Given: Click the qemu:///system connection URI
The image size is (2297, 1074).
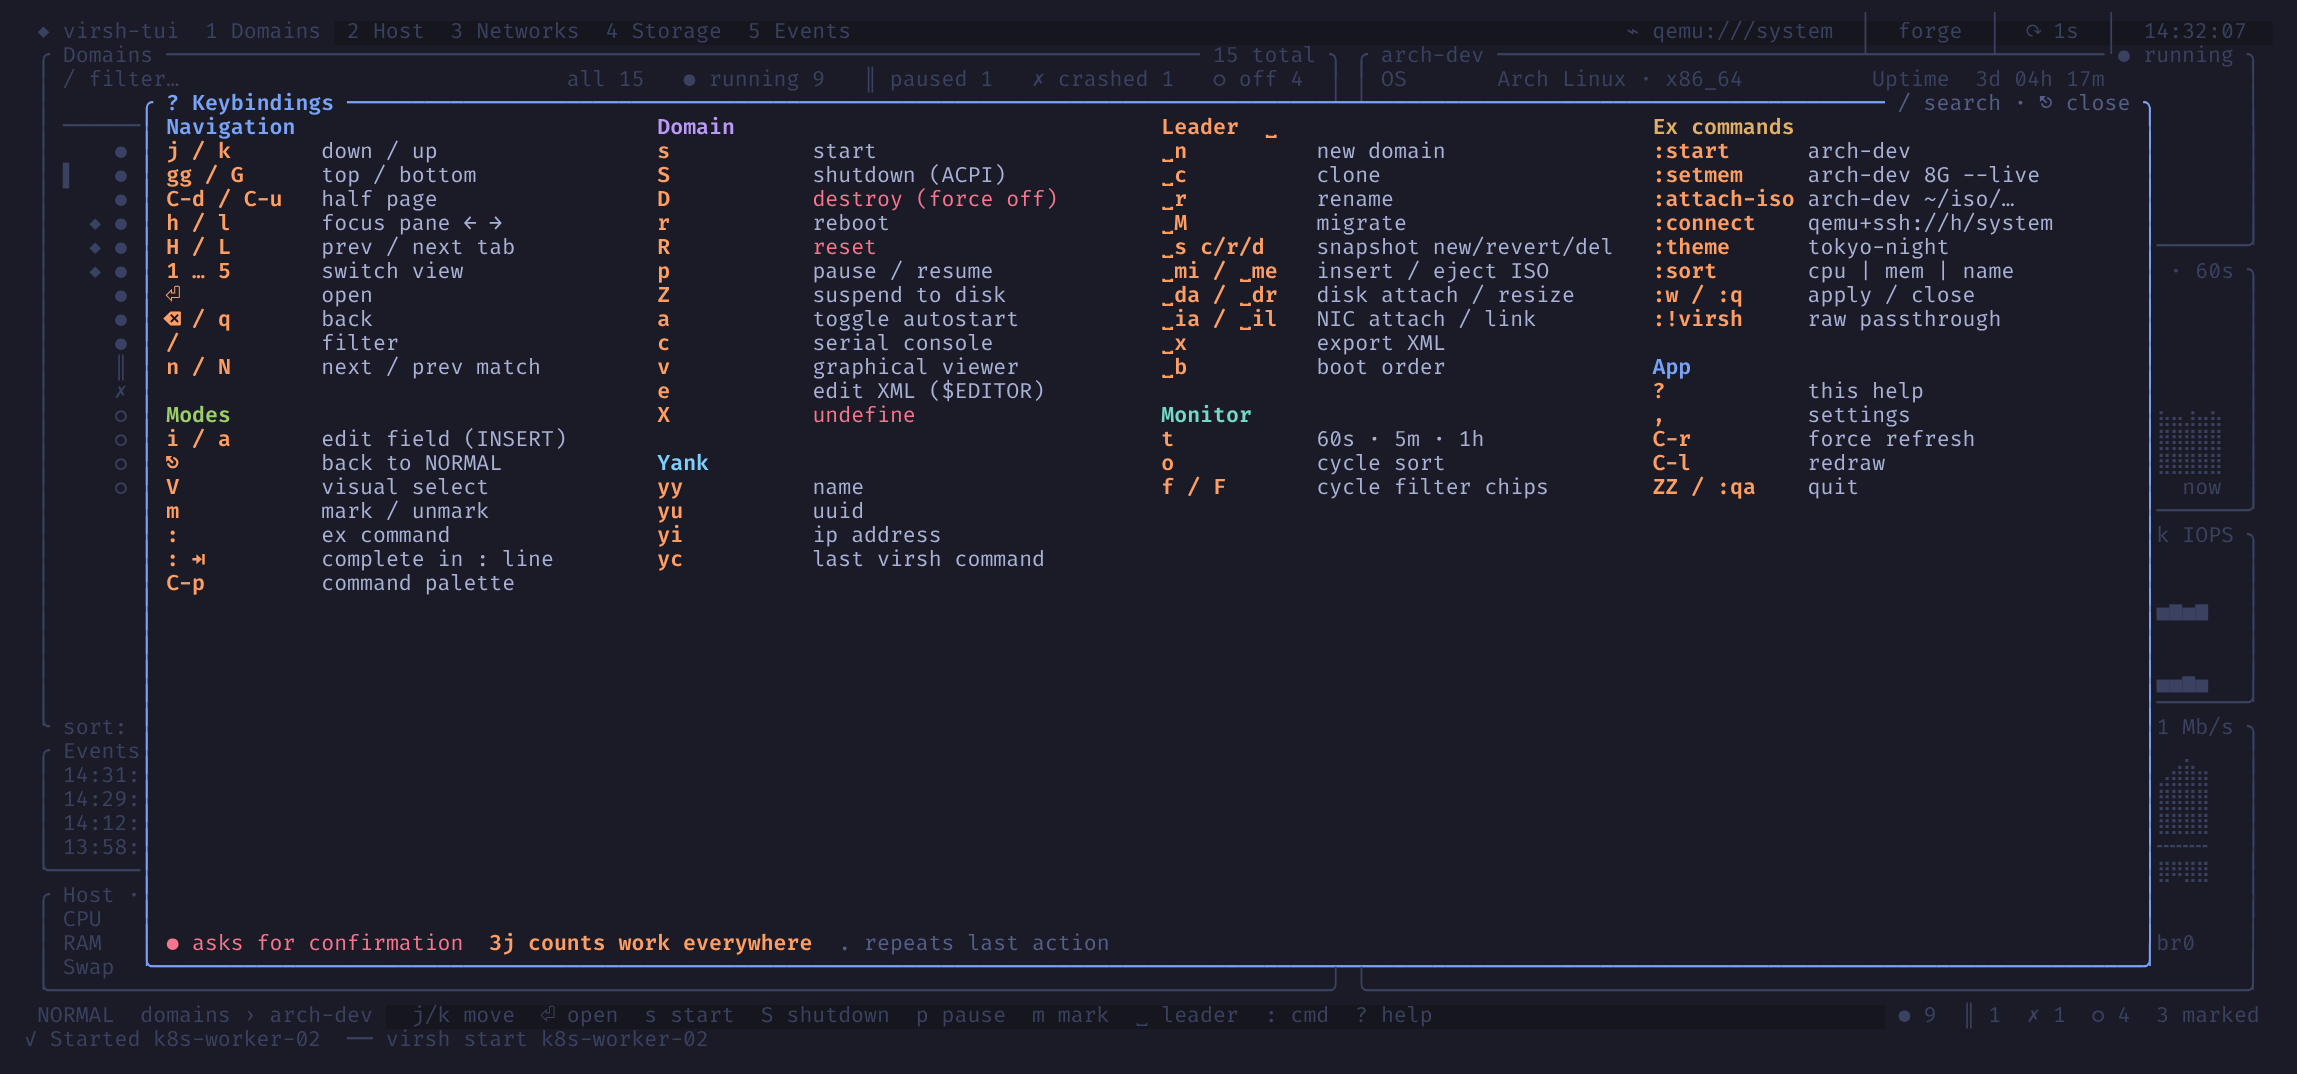Looking at the screenshot, I should (x=1730, y=31).
